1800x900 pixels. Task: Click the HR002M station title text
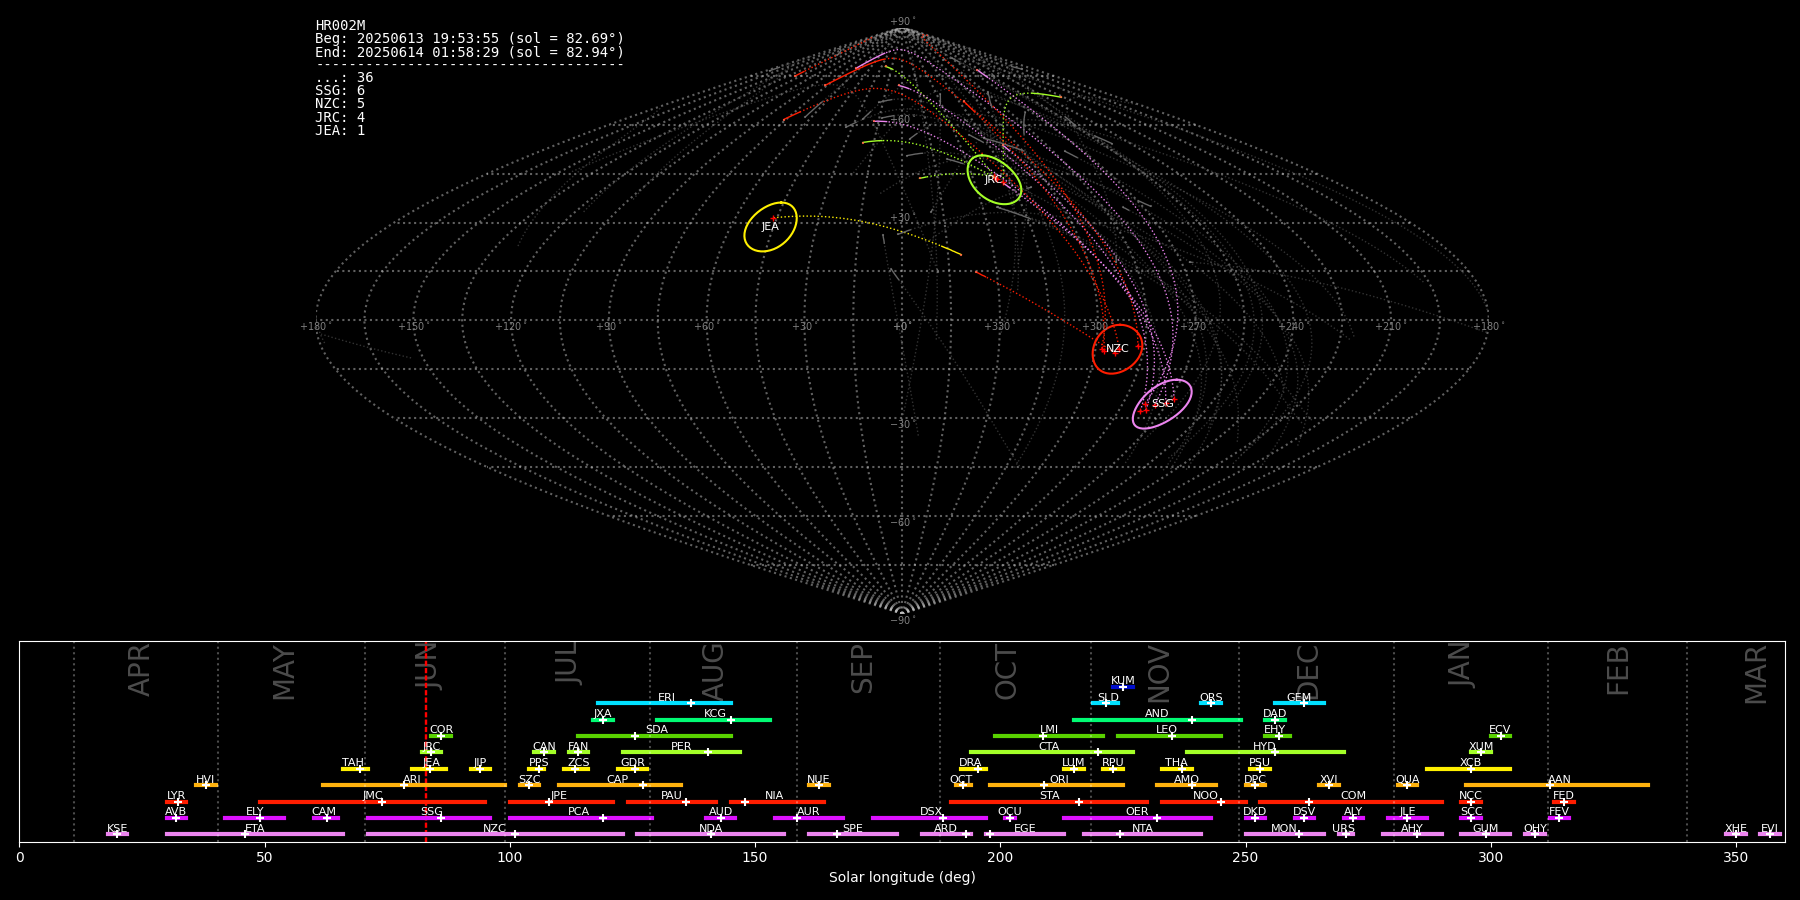[x=340, y=26]
